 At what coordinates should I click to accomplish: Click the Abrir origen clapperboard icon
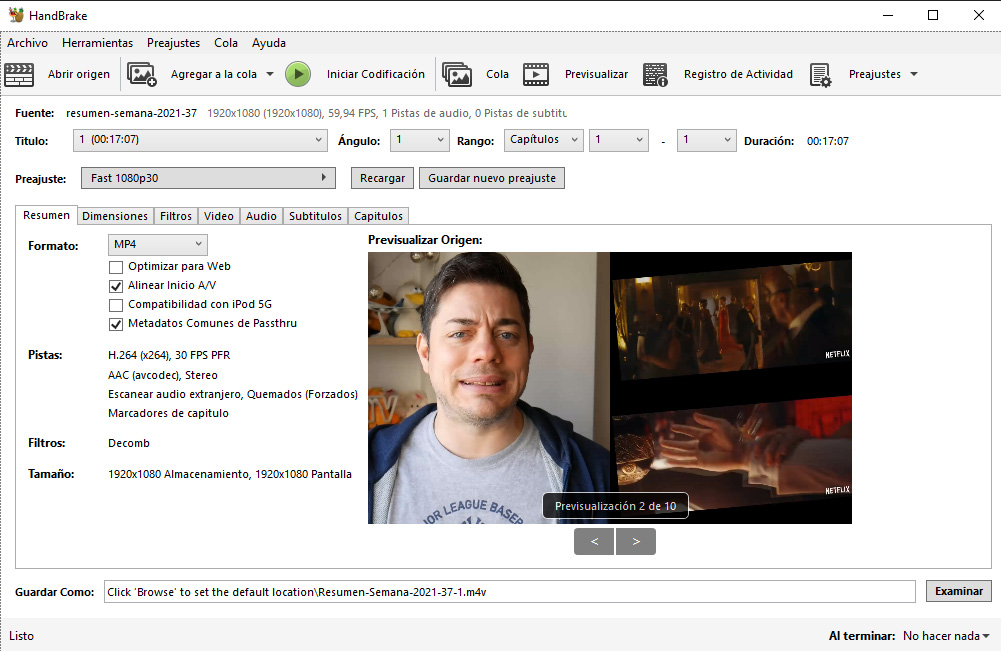(x=19, y=74)
